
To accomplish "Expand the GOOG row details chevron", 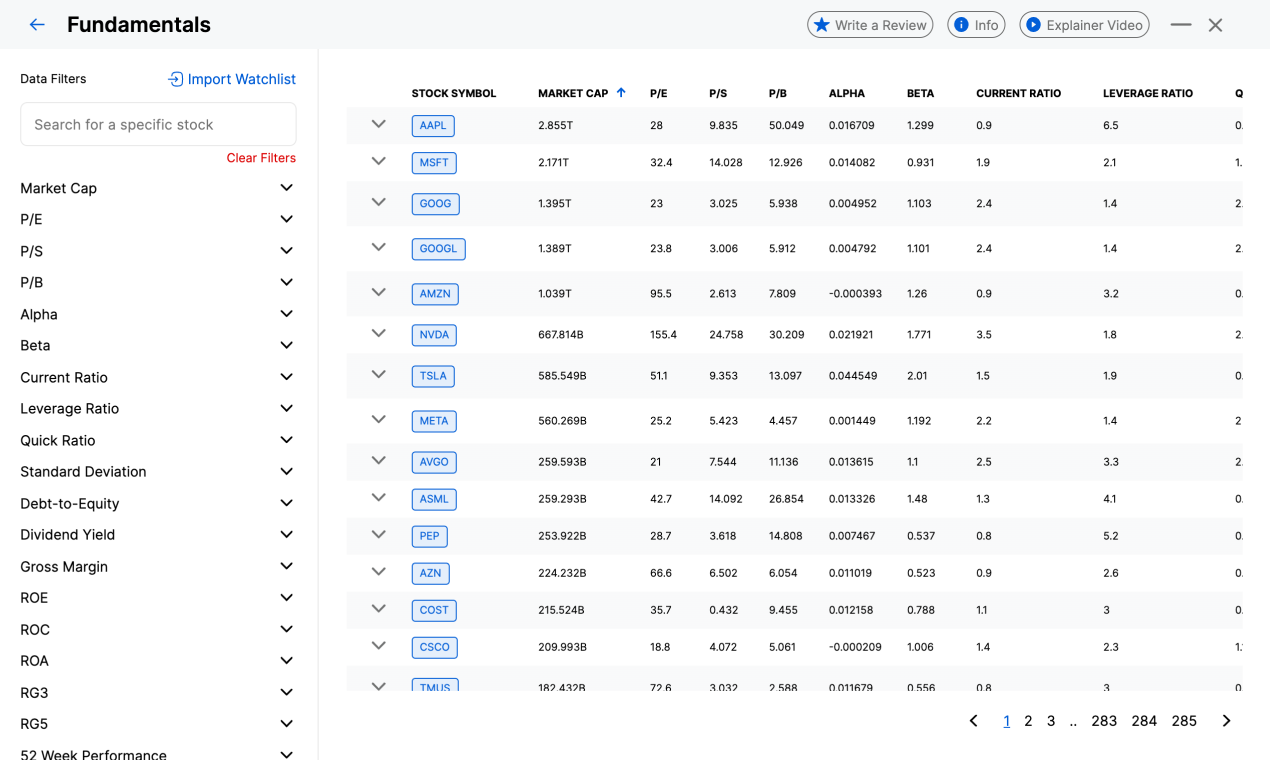I will [x=378, y=202].
